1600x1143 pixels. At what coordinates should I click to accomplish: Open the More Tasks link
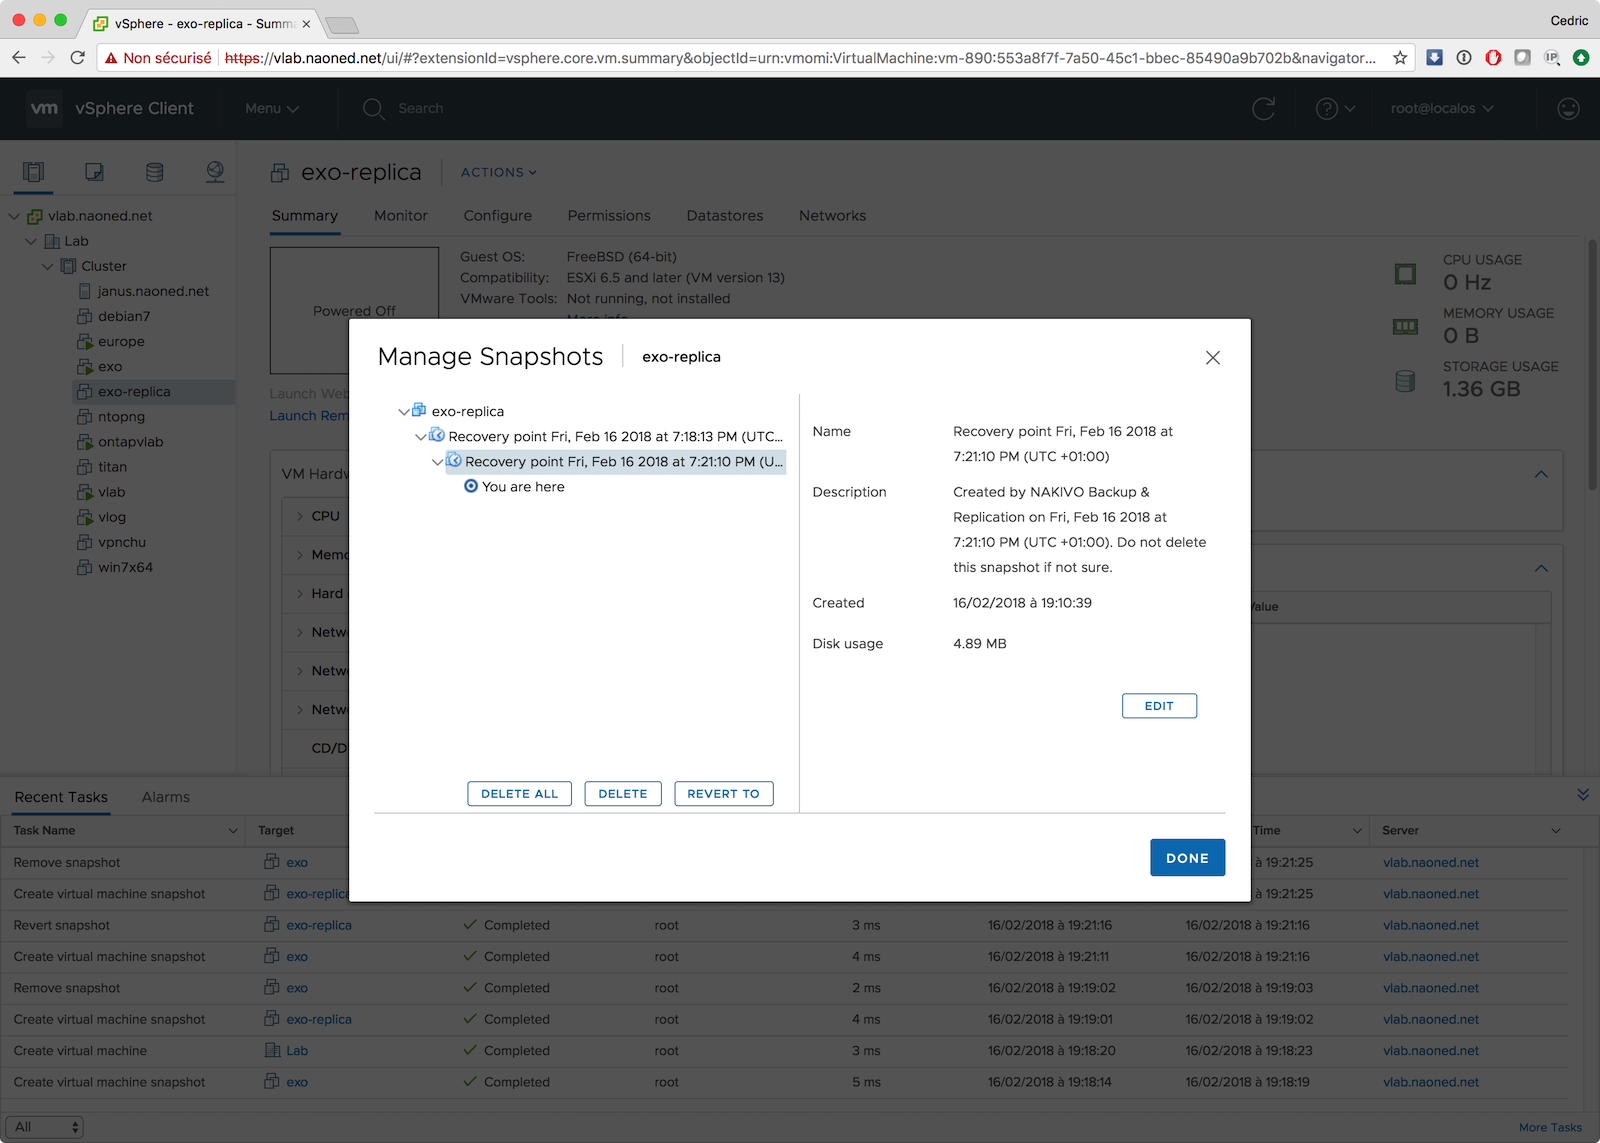point(1549,1127)
